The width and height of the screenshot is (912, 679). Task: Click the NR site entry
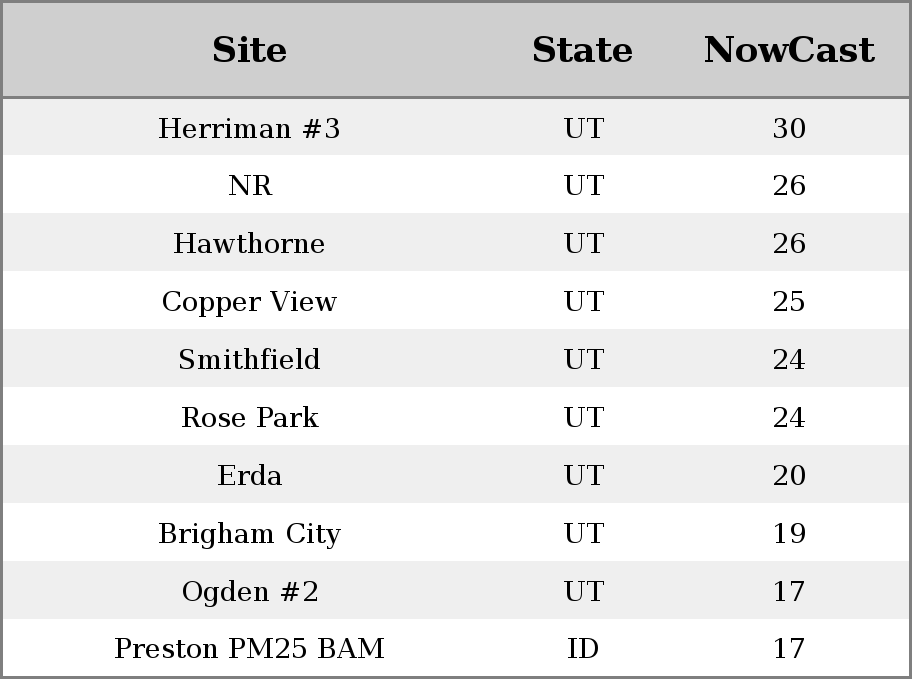(249, 186)
